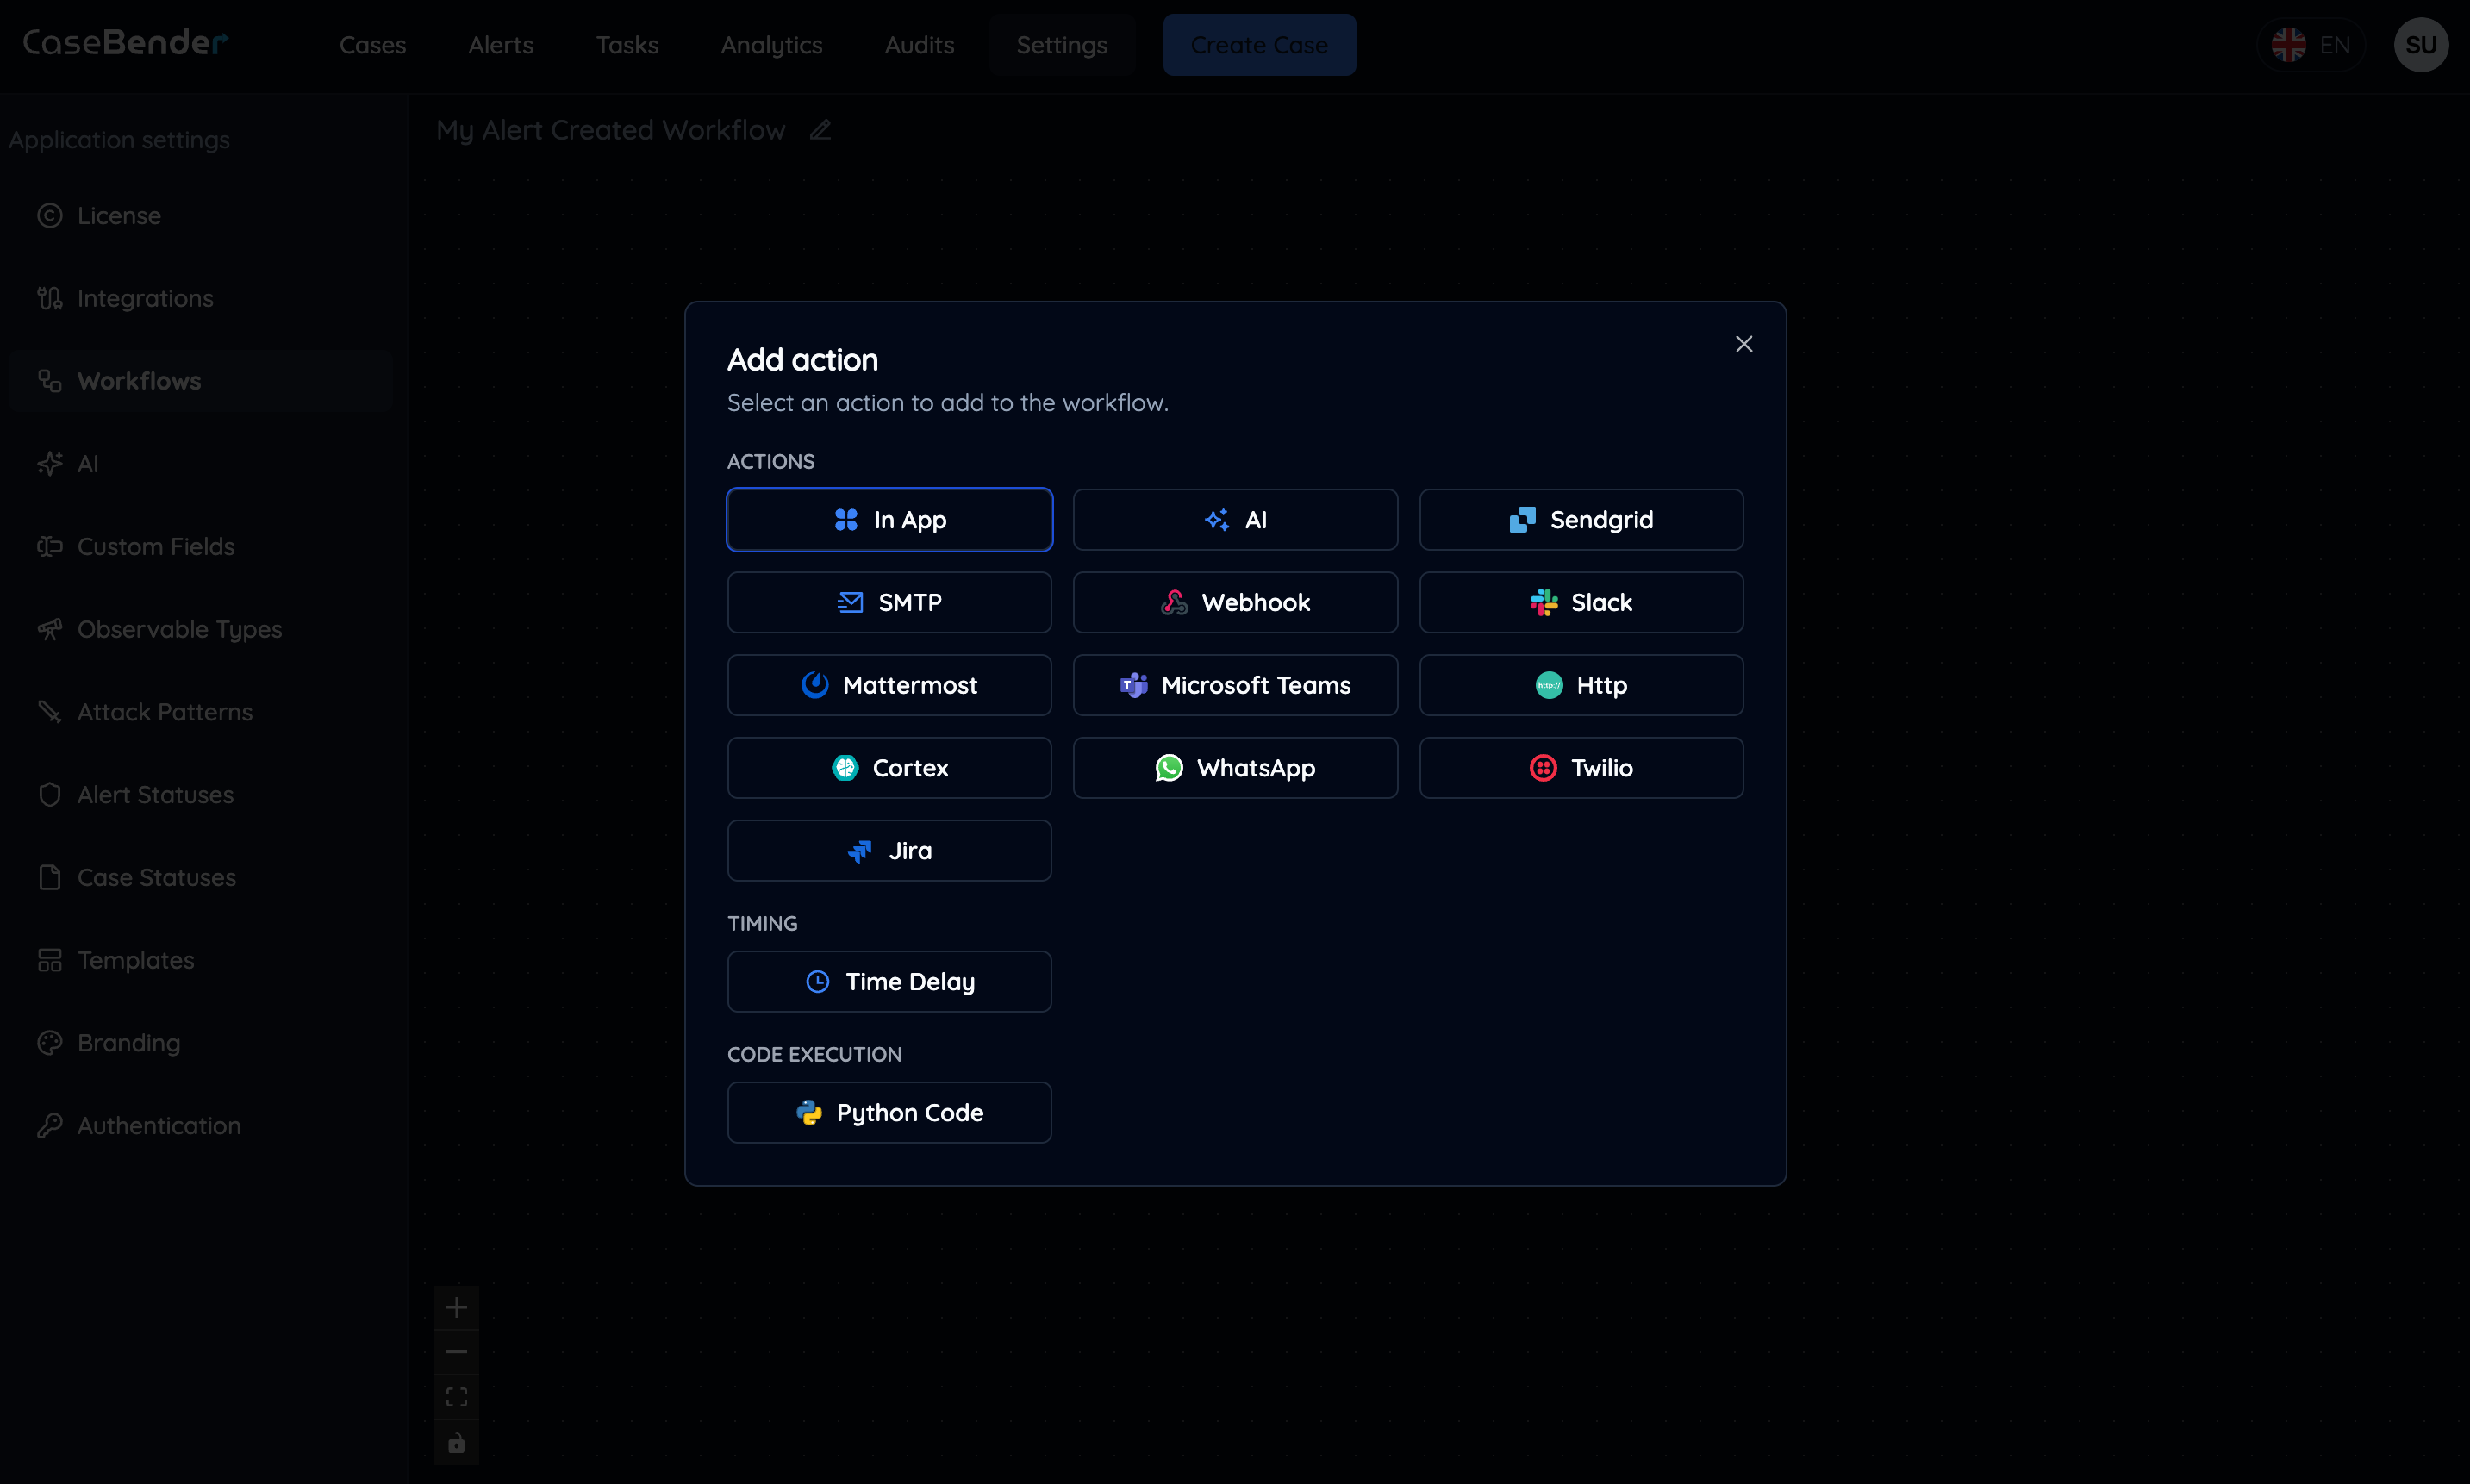The height and width of the screenshot is (1484, 2470).
Task: Zoom into the workflow canvas
Action: coord(457,1306)
